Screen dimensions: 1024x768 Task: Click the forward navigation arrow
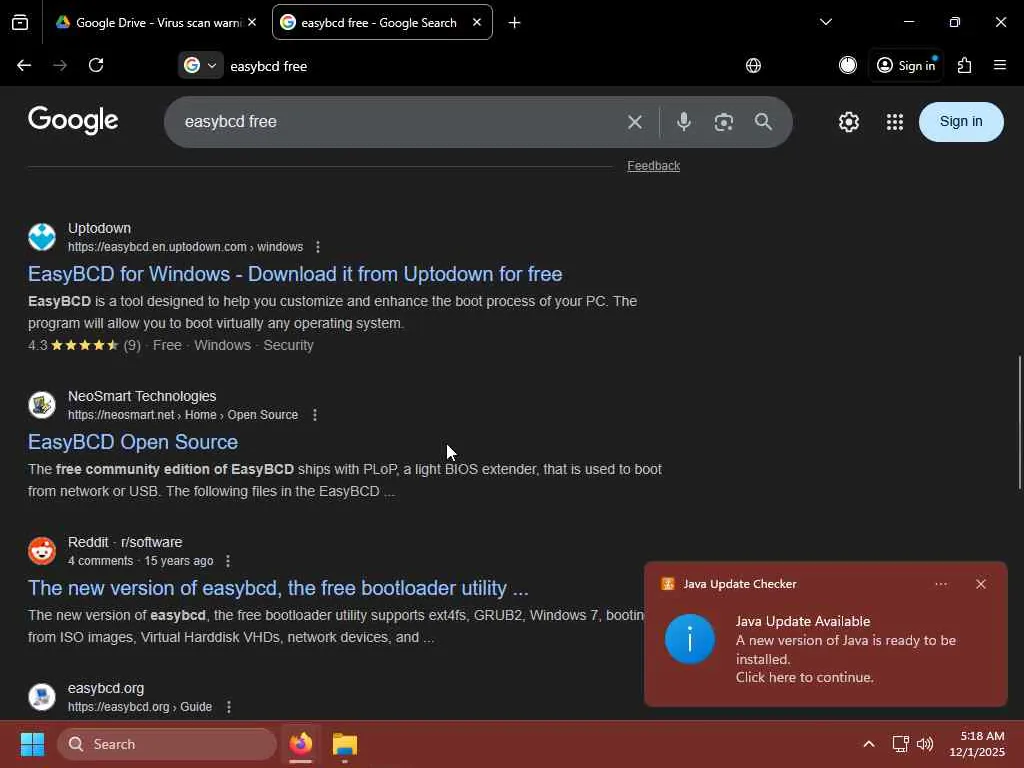tap(60, 65)
